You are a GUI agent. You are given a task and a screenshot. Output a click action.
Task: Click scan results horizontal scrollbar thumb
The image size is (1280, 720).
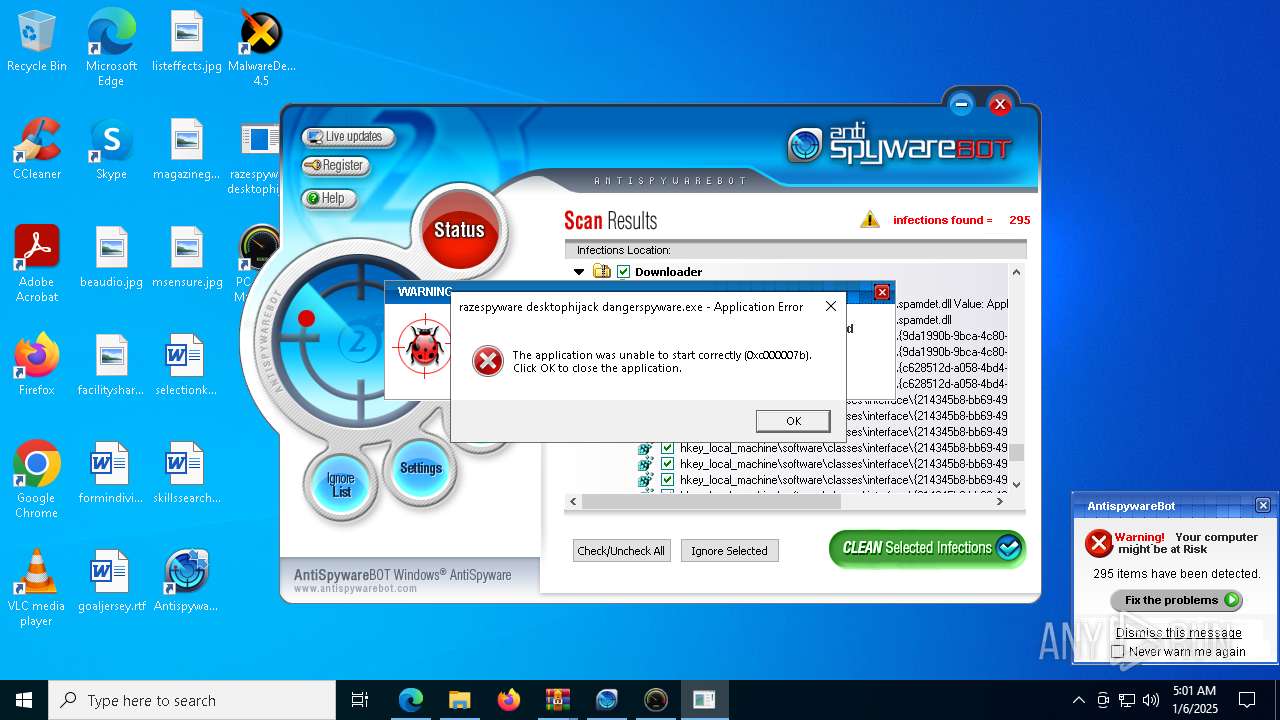pos(711,501)
